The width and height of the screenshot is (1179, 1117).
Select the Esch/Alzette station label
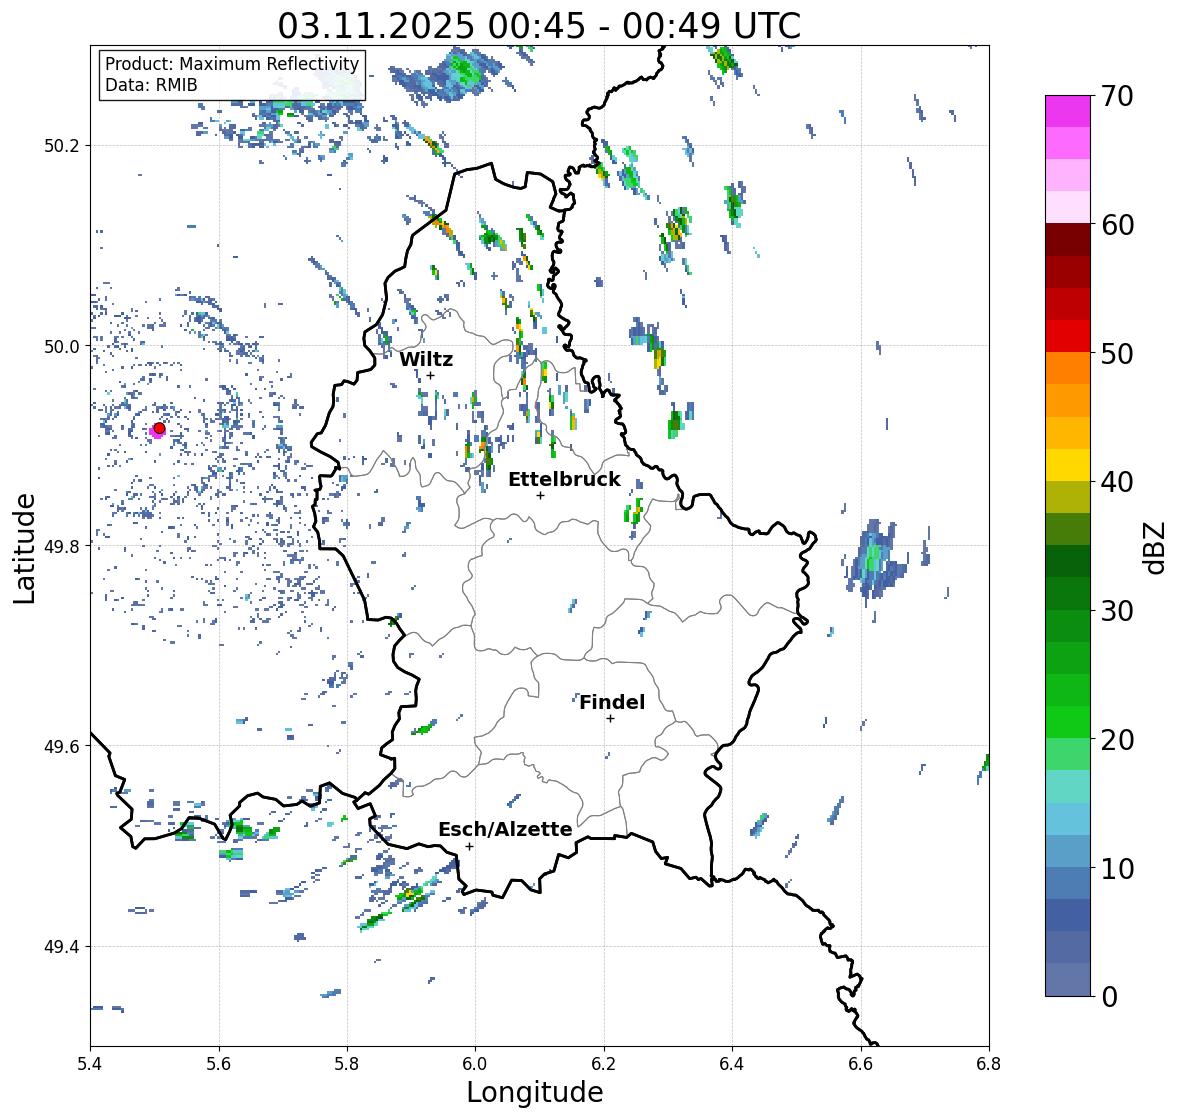tap(505, 829)
